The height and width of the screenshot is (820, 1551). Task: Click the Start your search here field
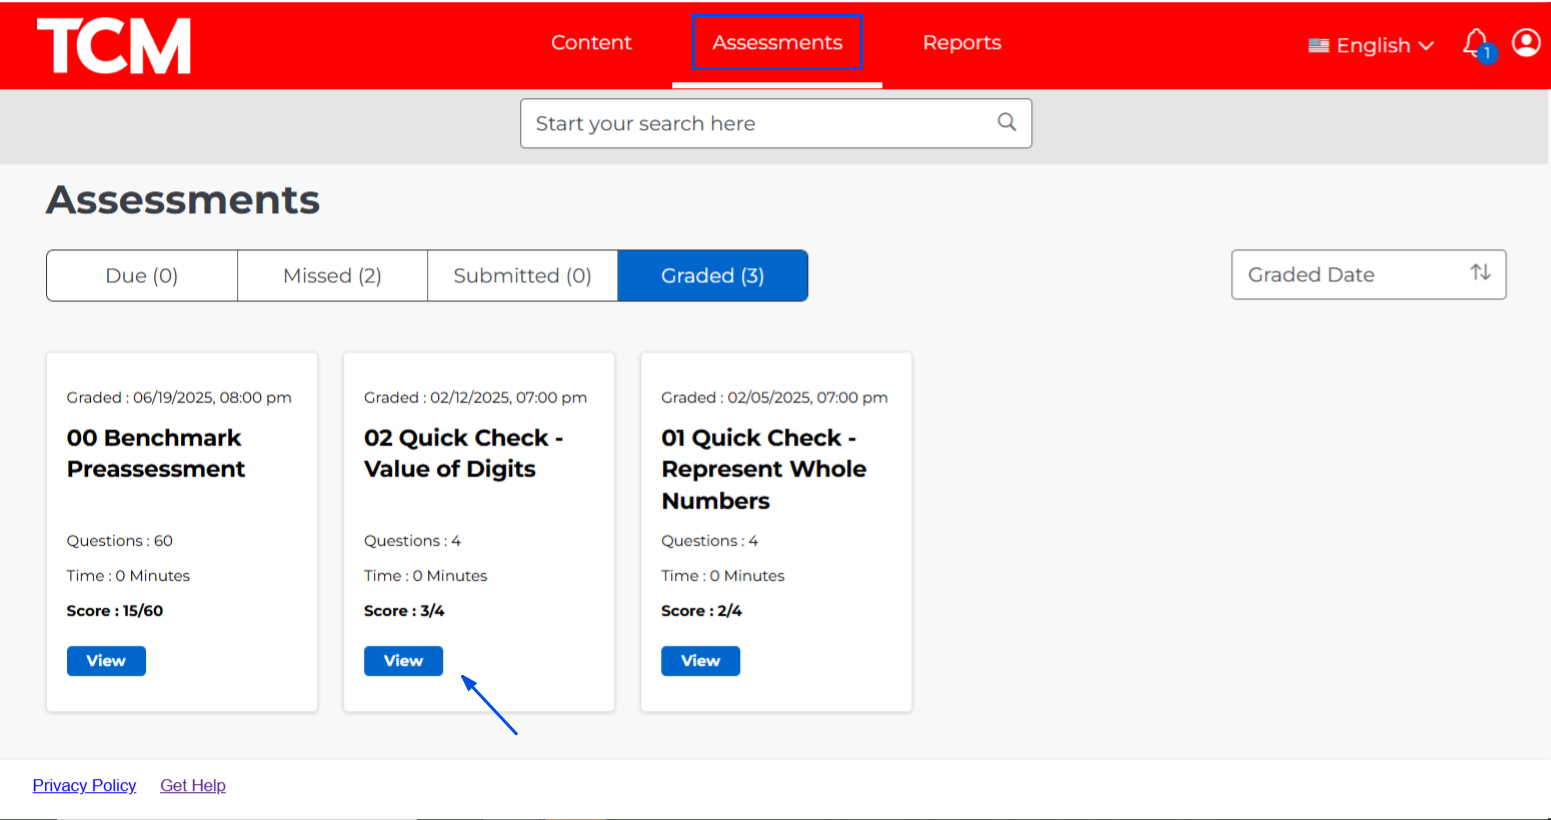(760, 124)
